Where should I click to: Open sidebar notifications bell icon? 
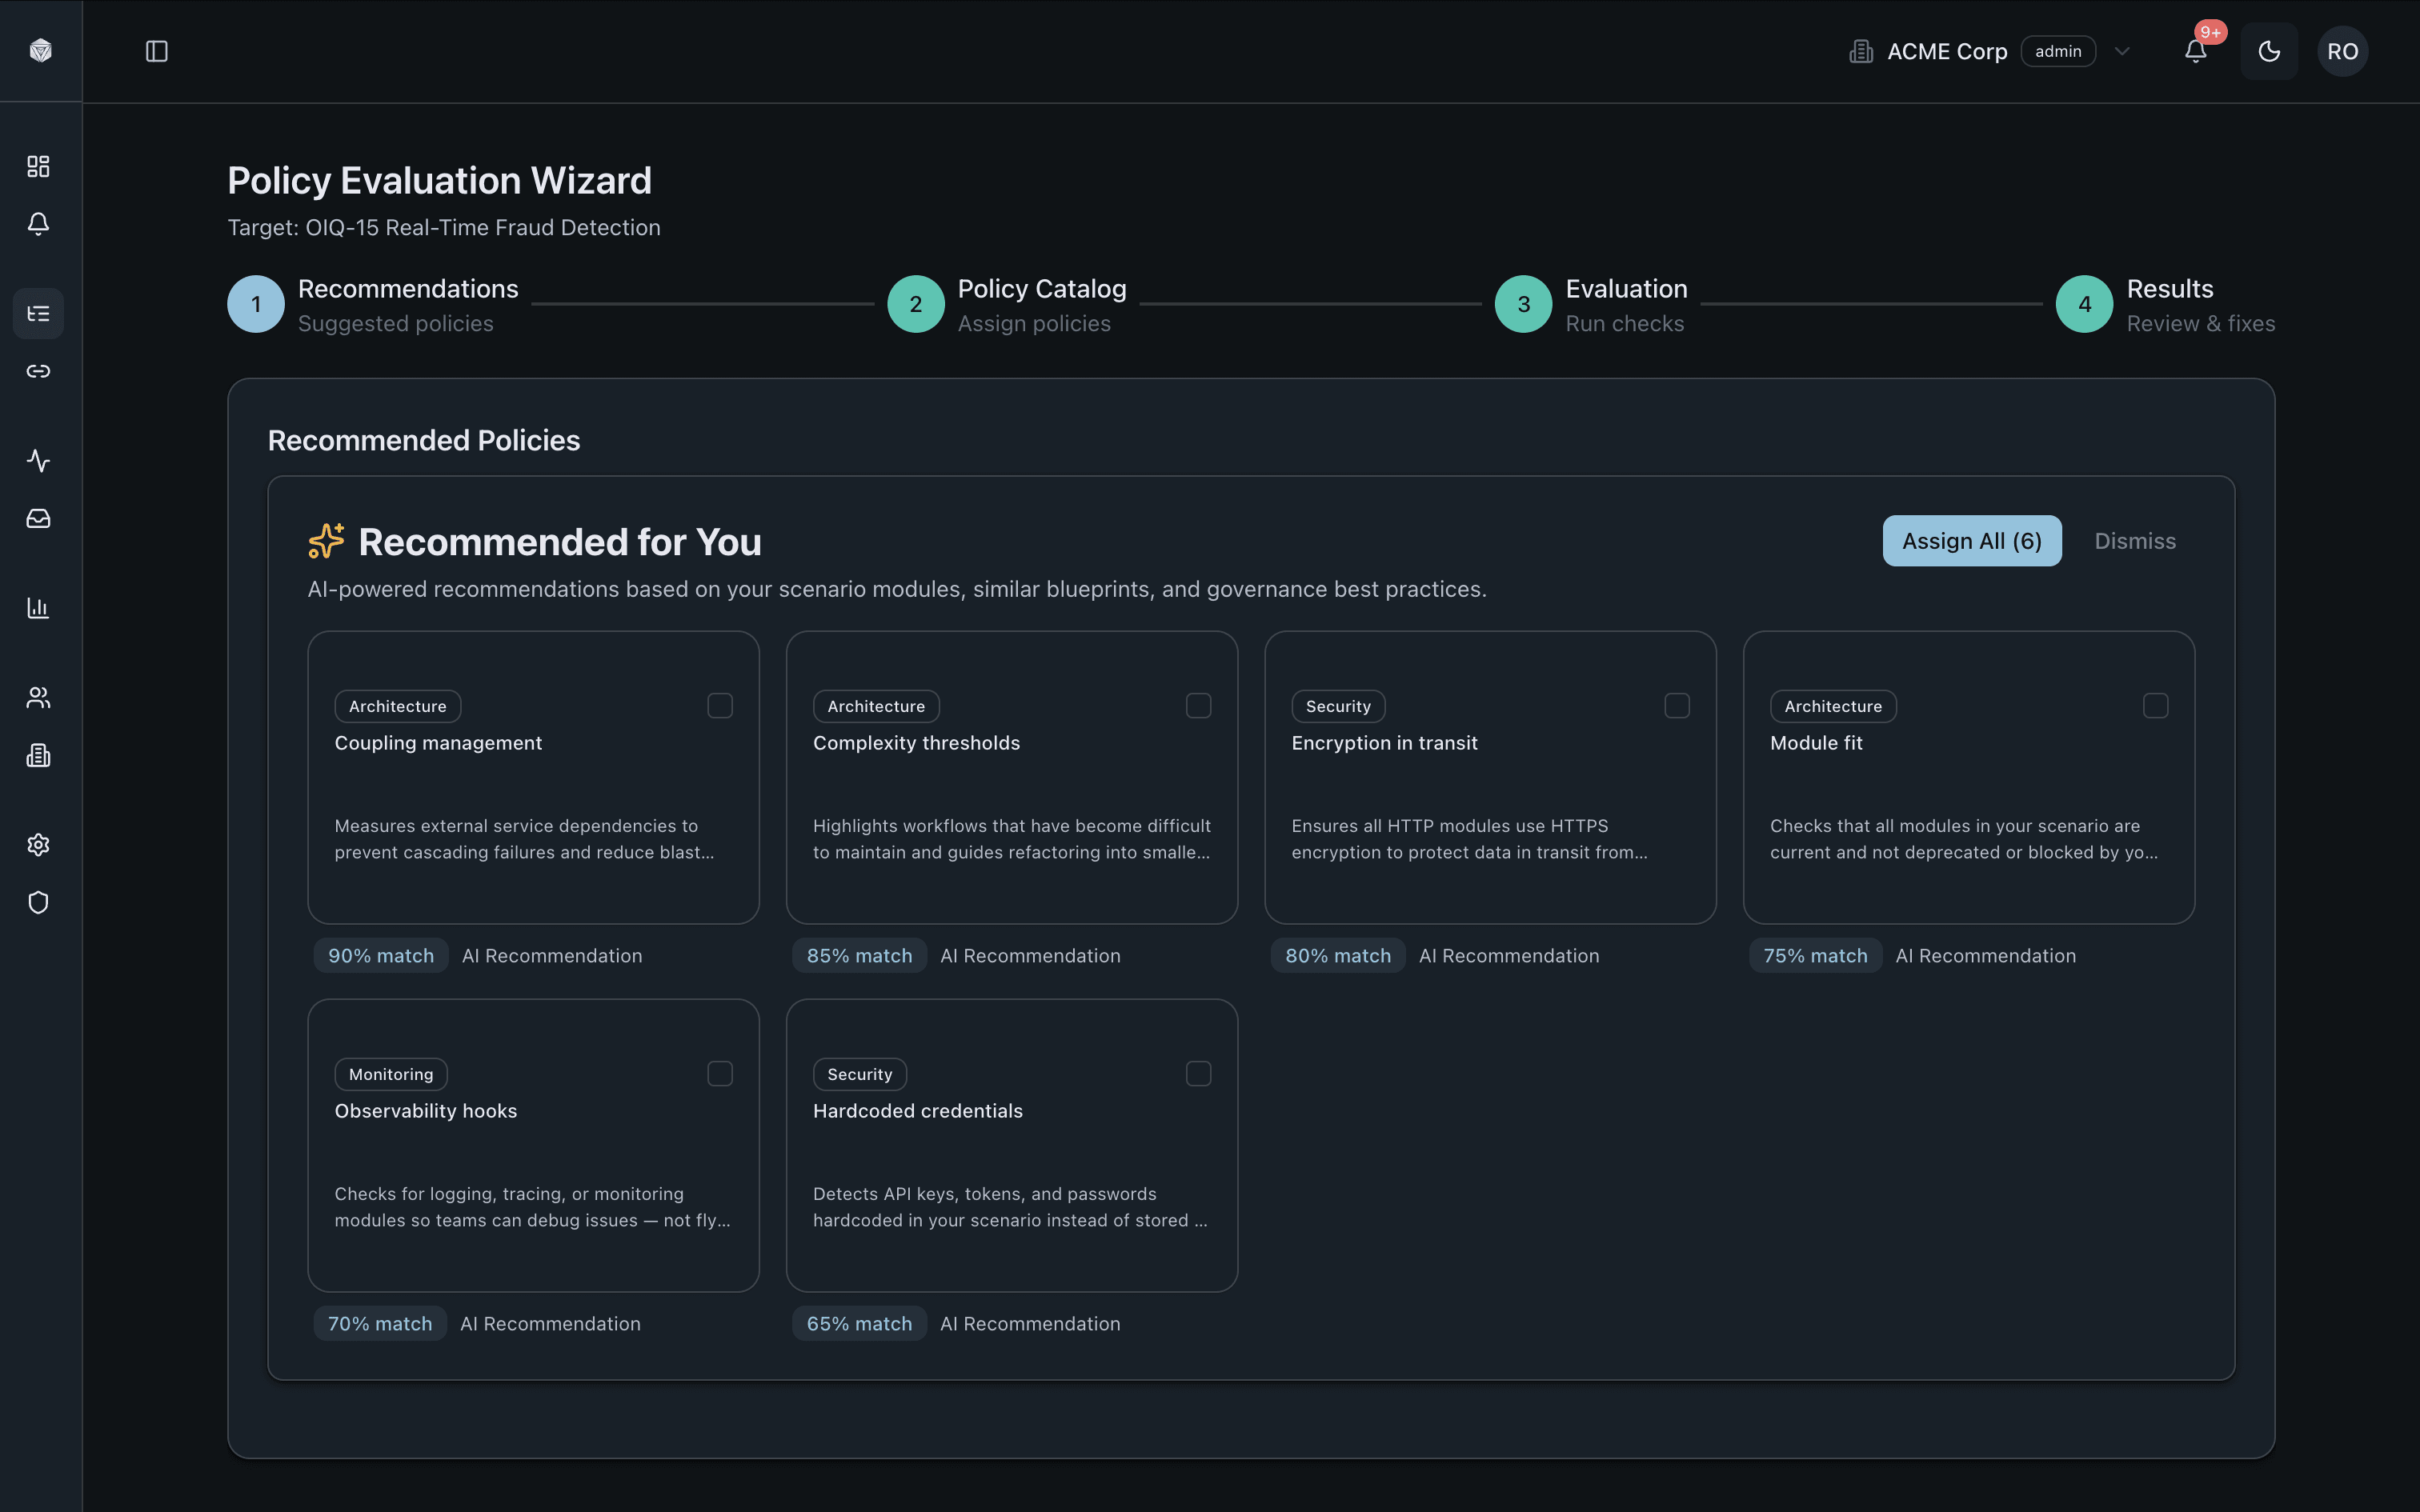[38, 224]
